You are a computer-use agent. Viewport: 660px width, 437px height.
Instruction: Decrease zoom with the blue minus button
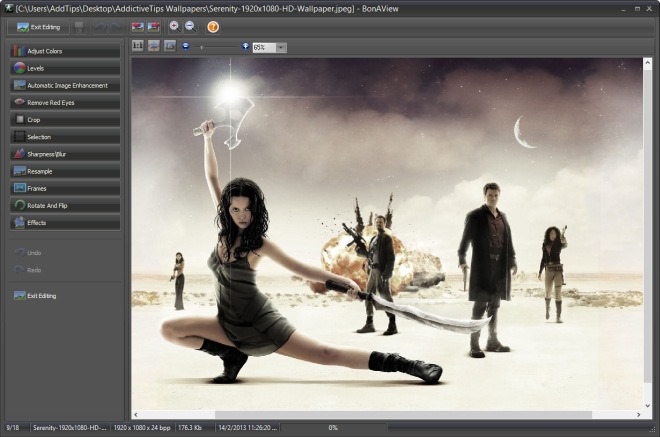(x=186, y=46)
